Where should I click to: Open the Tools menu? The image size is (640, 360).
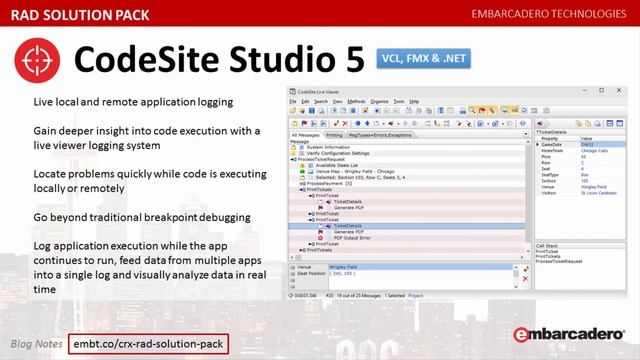coord(399,101)
